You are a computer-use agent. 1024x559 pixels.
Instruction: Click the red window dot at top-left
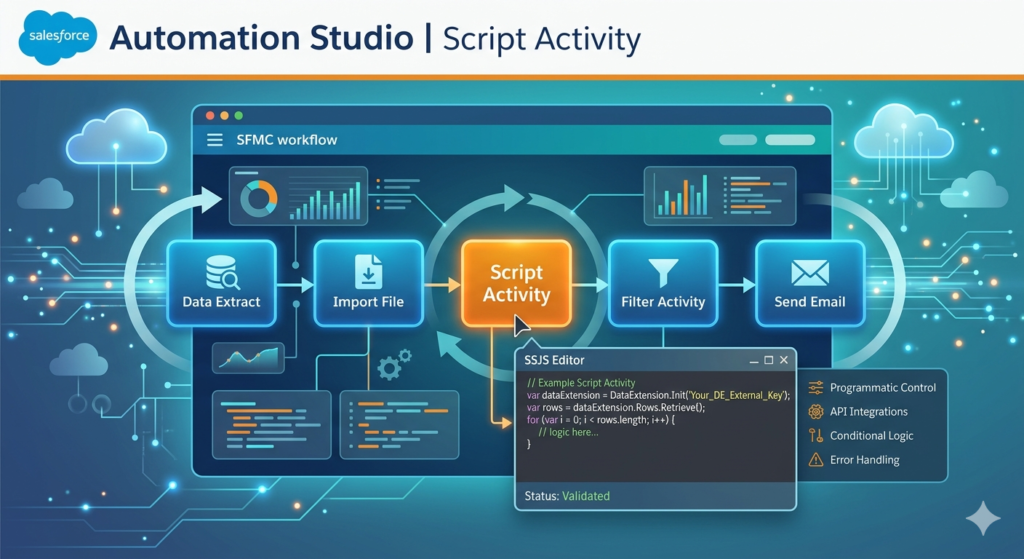pos(210,116)
